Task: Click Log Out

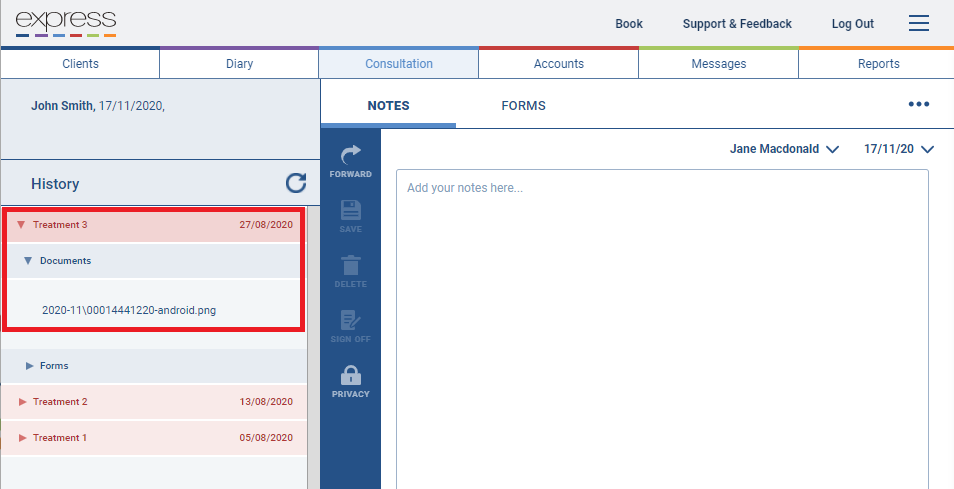Action: point(852,24)
